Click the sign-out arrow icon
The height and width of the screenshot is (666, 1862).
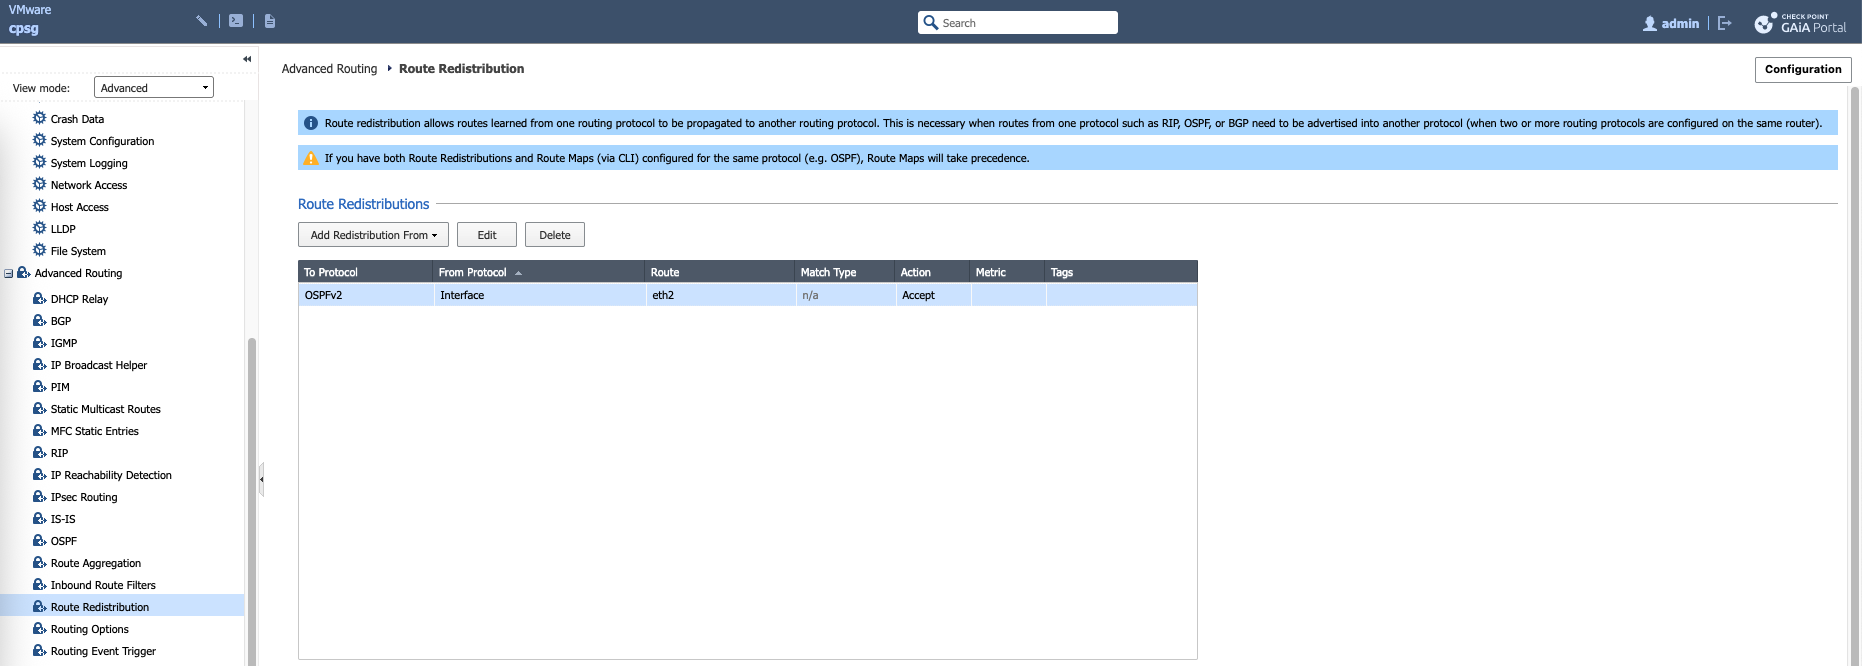[x=1724, y=23]
